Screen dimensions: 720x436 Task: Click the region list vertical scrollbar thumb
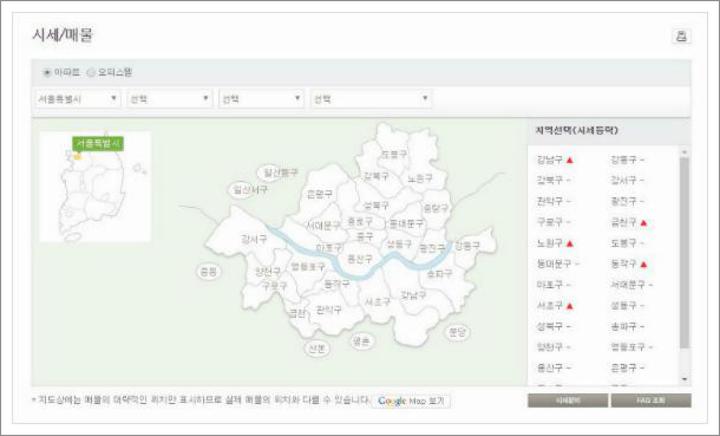(x=685, y=252)
